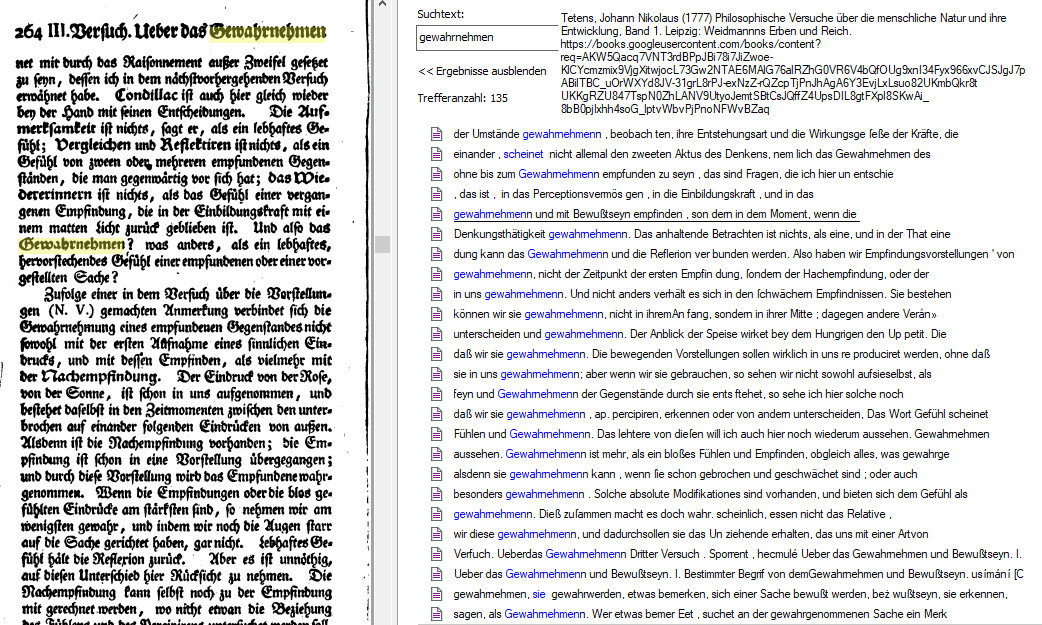Open 'Gewahrnehmenn' link after 'sagen, als'

tap(544, 614)
